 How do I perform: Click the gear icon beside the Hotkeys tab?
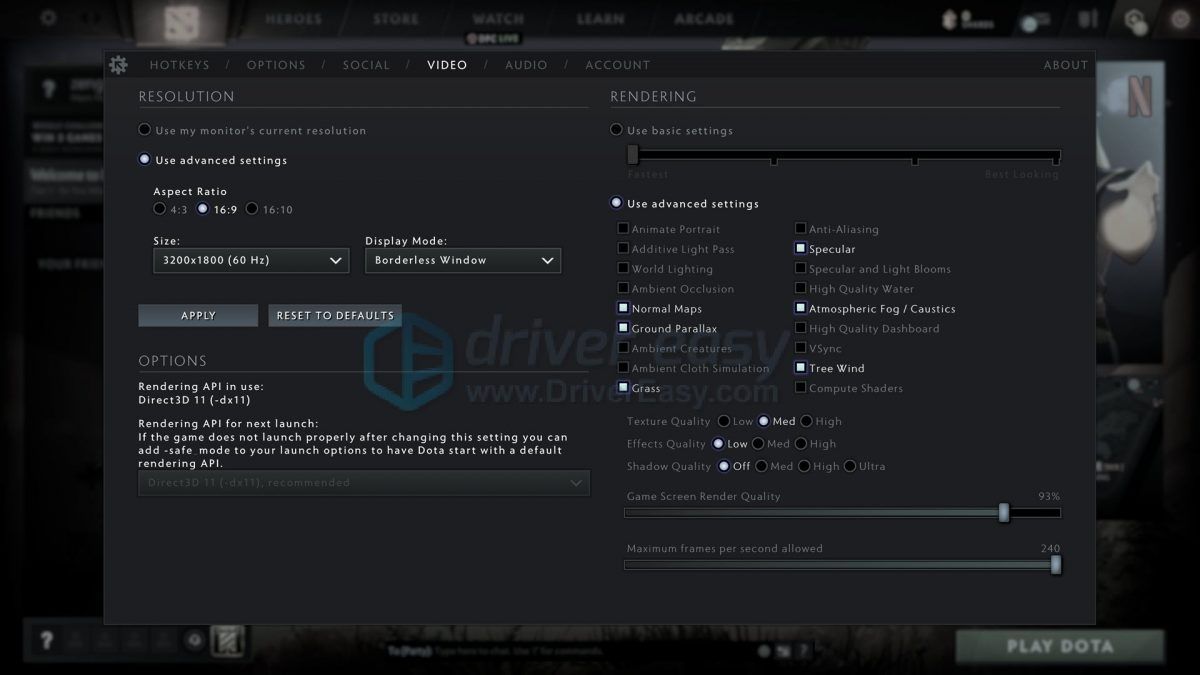click(118, 65)
